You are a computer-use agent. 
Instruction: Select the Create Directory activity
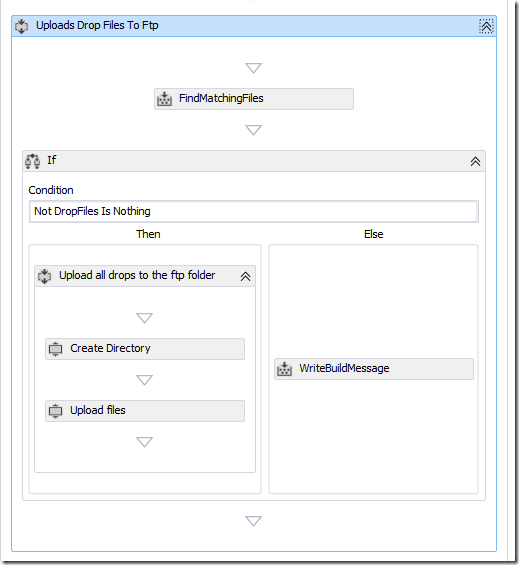pyautogui.click(x=145, y=349)
